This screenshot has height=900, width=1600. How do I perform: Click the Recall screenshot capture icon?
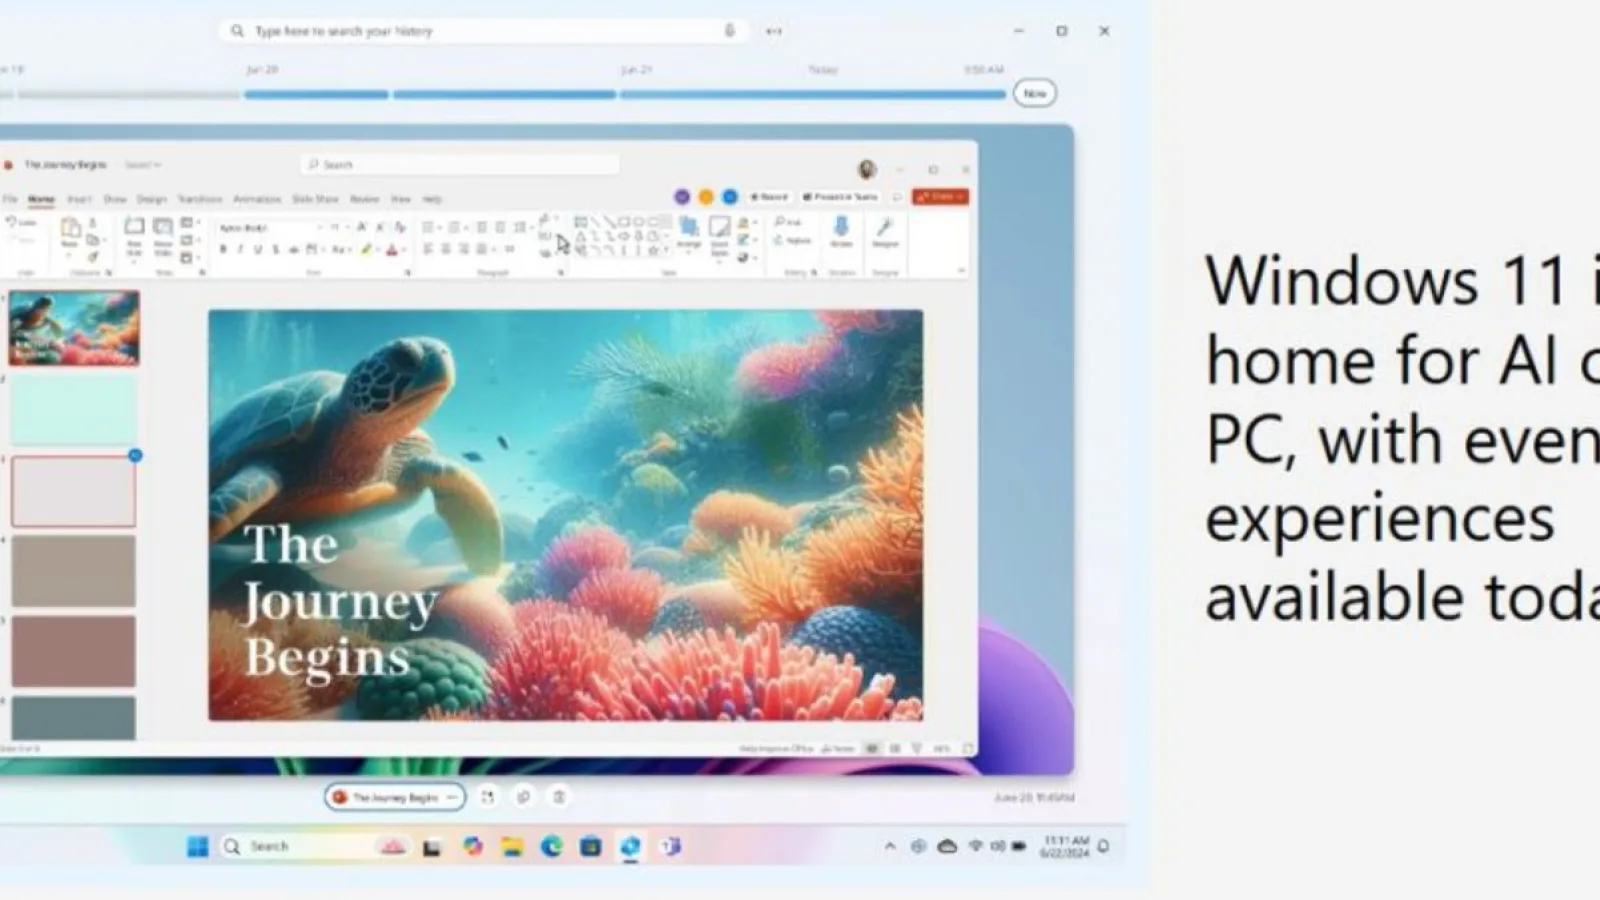pos(488,797)
